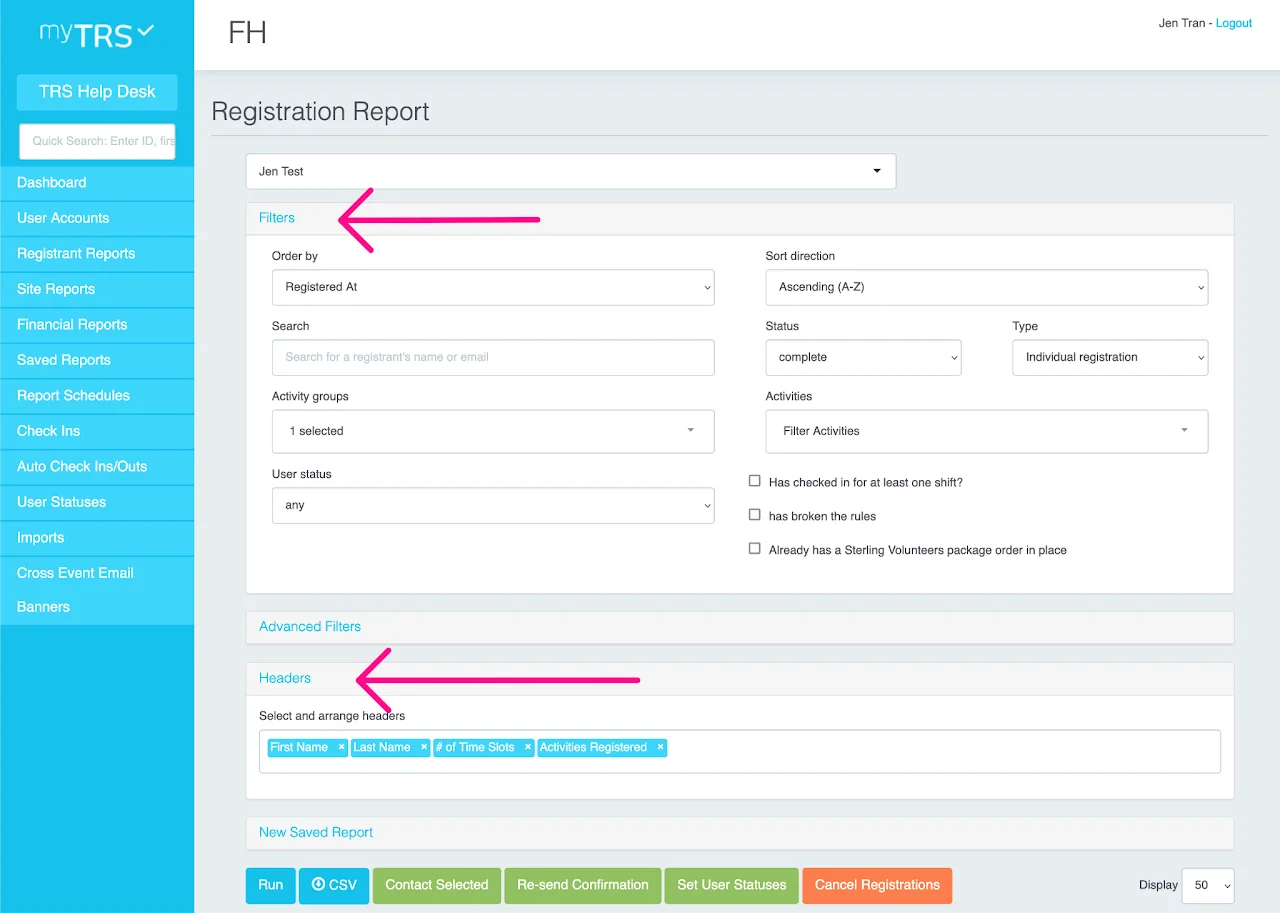
Task: Download the report as CSV
Action: 334,885
